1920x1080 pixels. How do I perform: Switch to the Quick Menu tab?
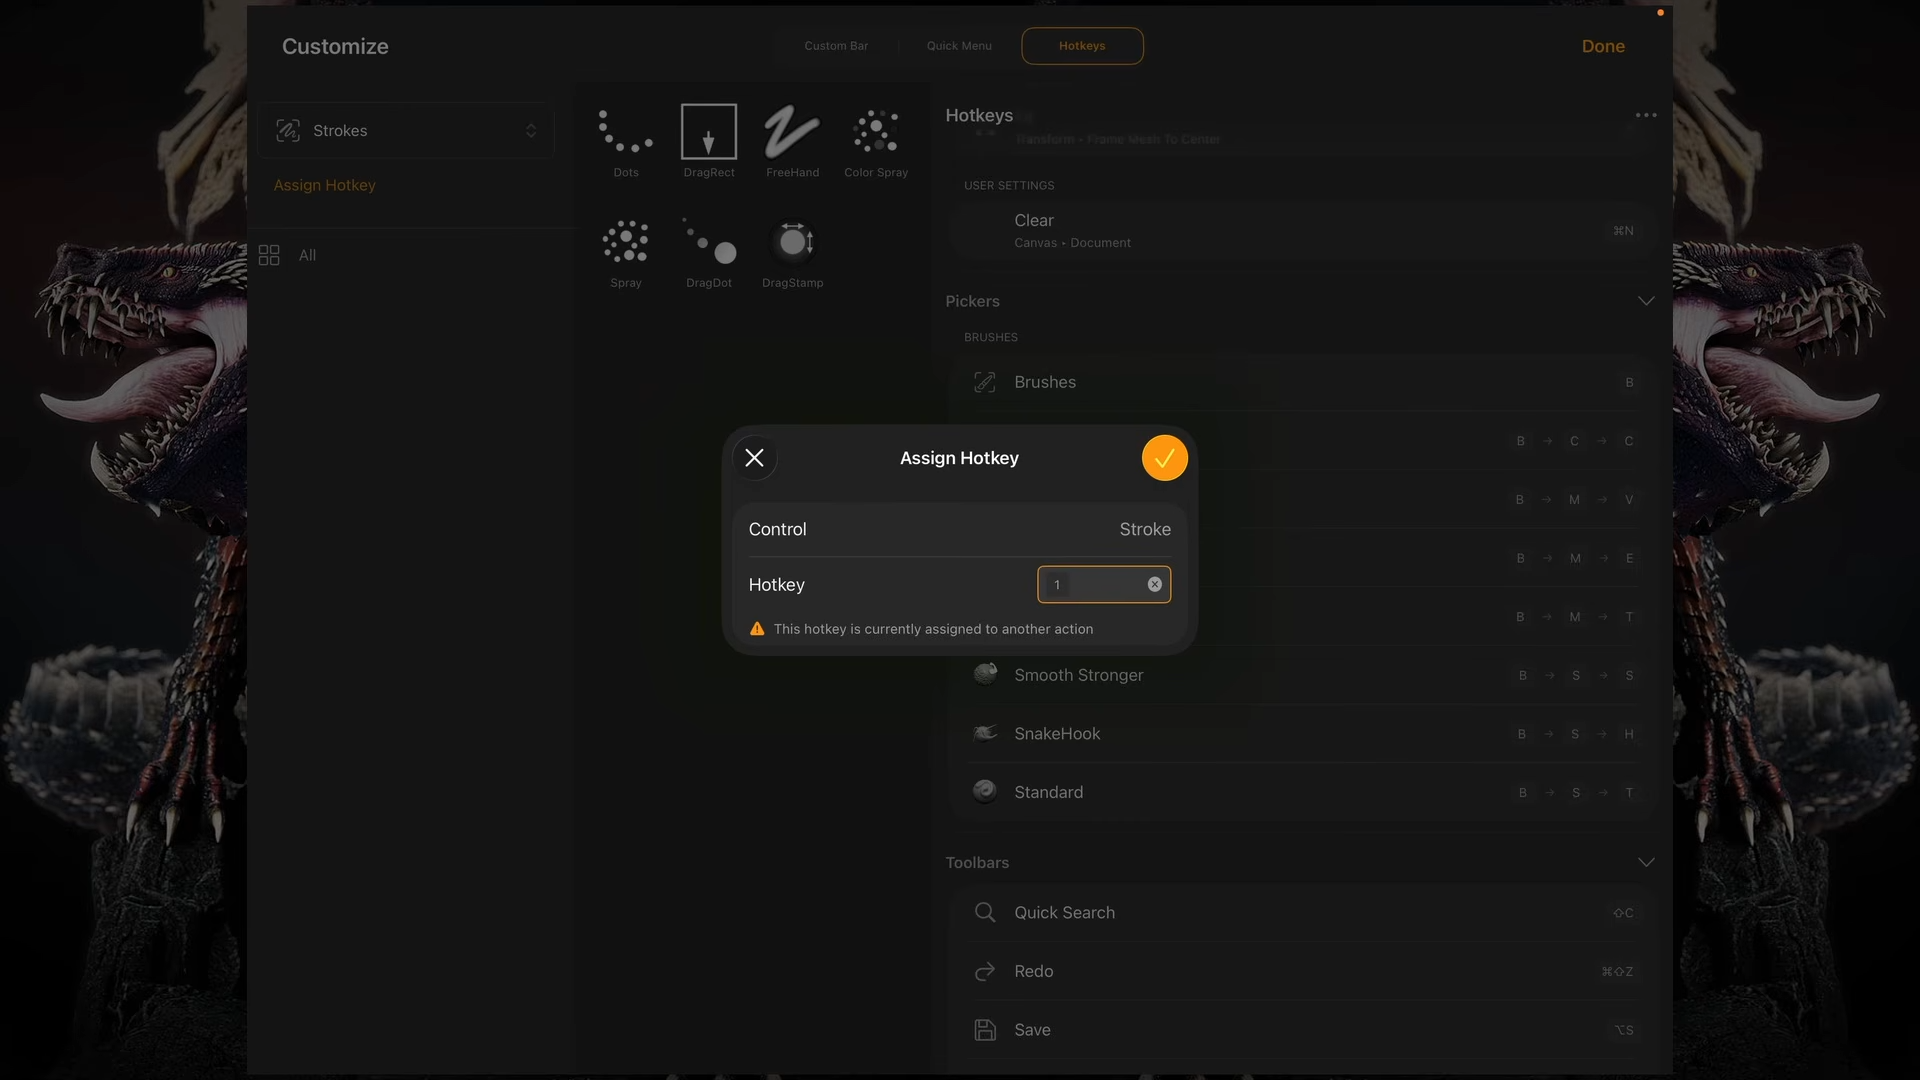pos(959,46)
